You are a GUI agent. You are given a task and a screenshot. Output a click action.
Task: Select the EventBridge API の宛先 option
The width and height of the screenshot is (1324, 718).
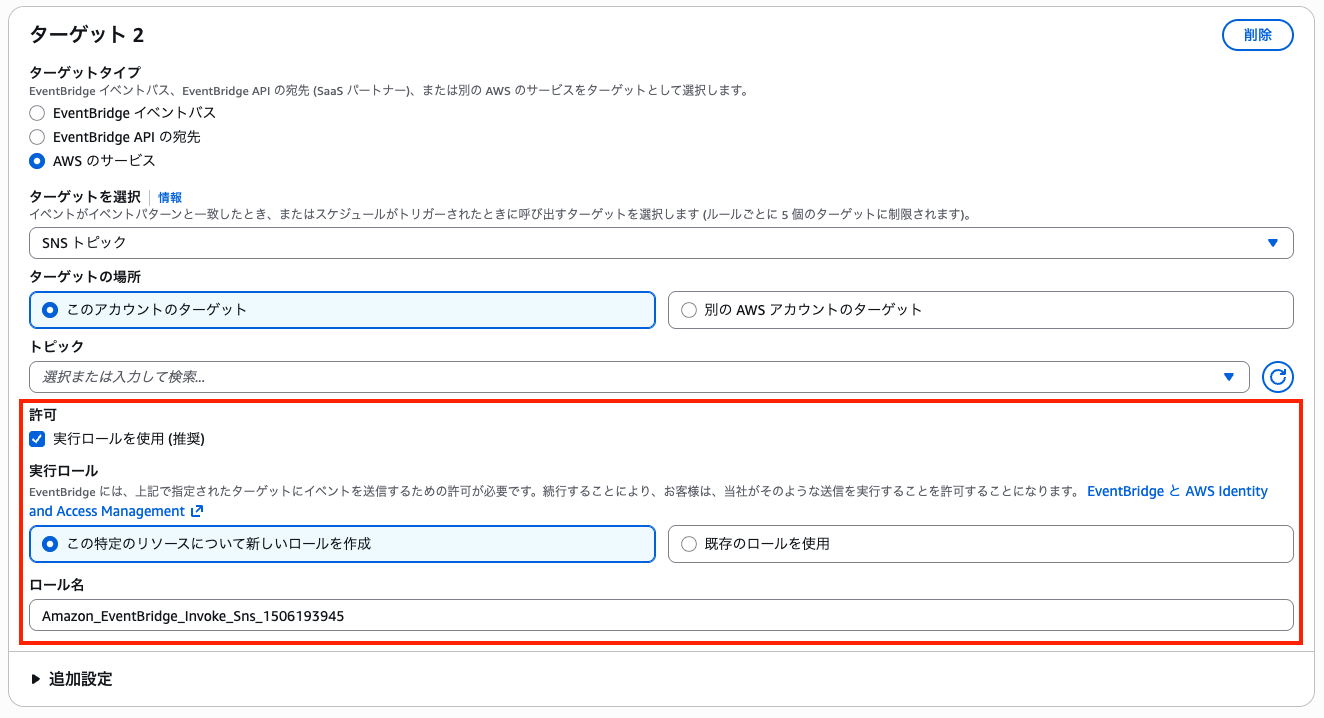click(x=37, y=137)
